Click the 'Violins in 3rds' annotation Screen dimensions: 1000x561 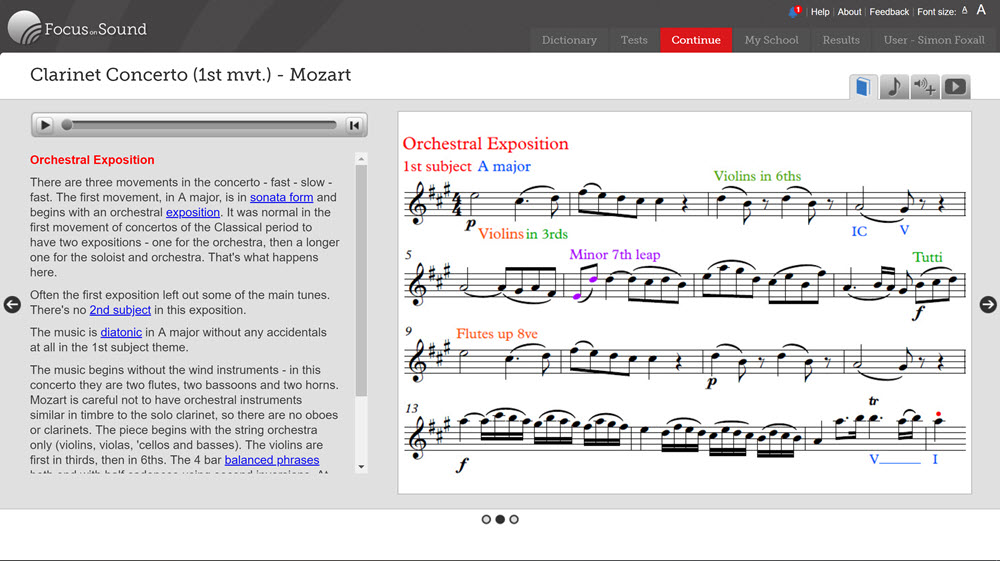(x=523, y=234)
